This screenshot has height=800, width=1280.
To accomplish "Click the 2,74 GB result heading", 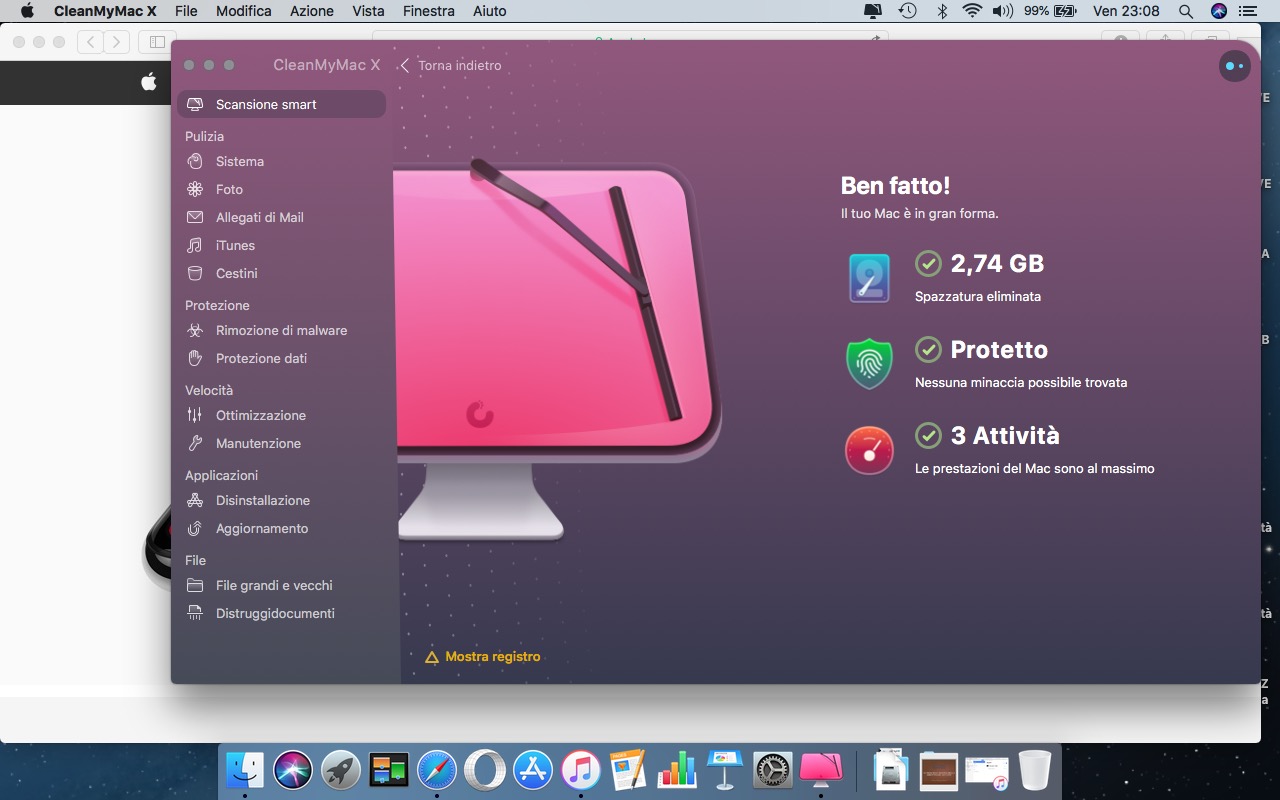I will point(997,263).
